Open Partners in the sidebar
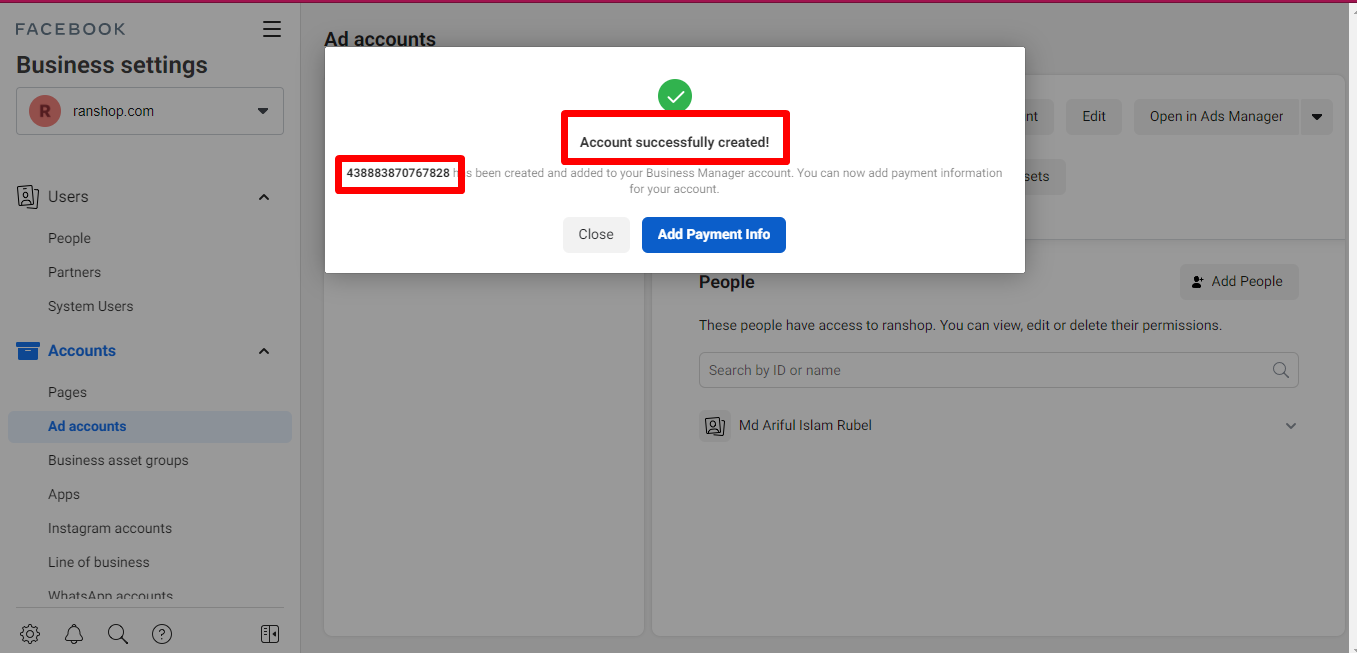This screenshot has width=1357, height=653. [74, 272]
